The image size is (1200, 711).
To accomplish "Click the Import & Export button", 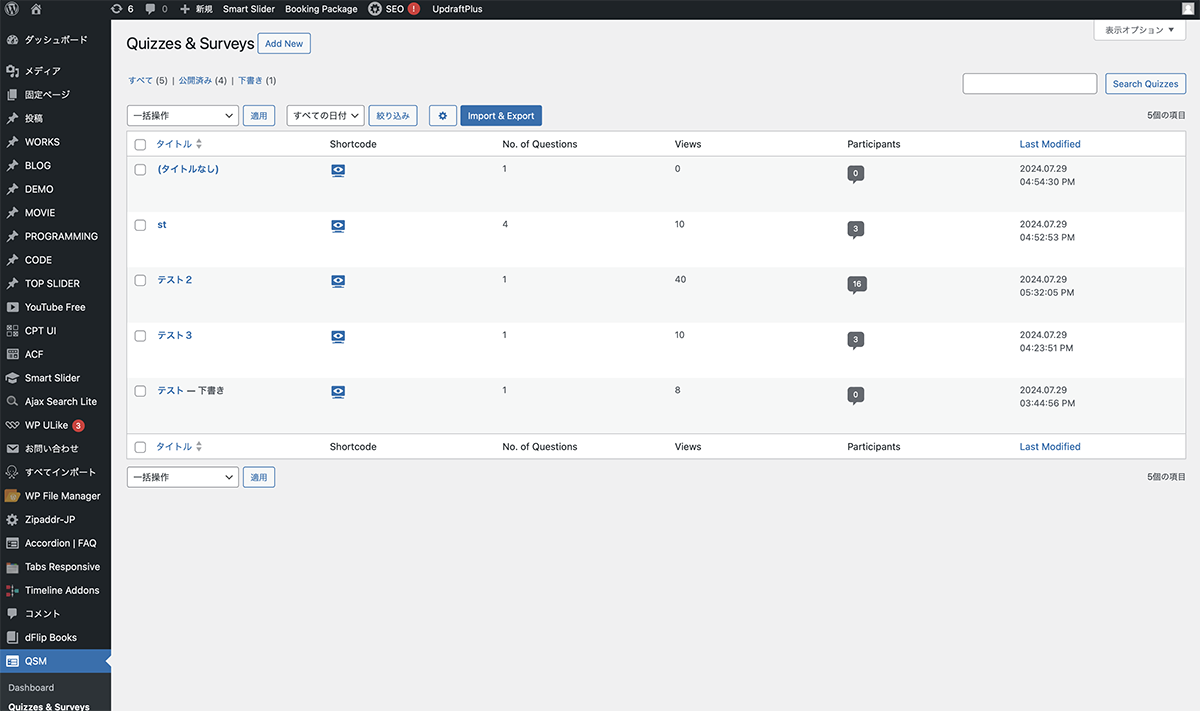I will [x=500, y=116].
